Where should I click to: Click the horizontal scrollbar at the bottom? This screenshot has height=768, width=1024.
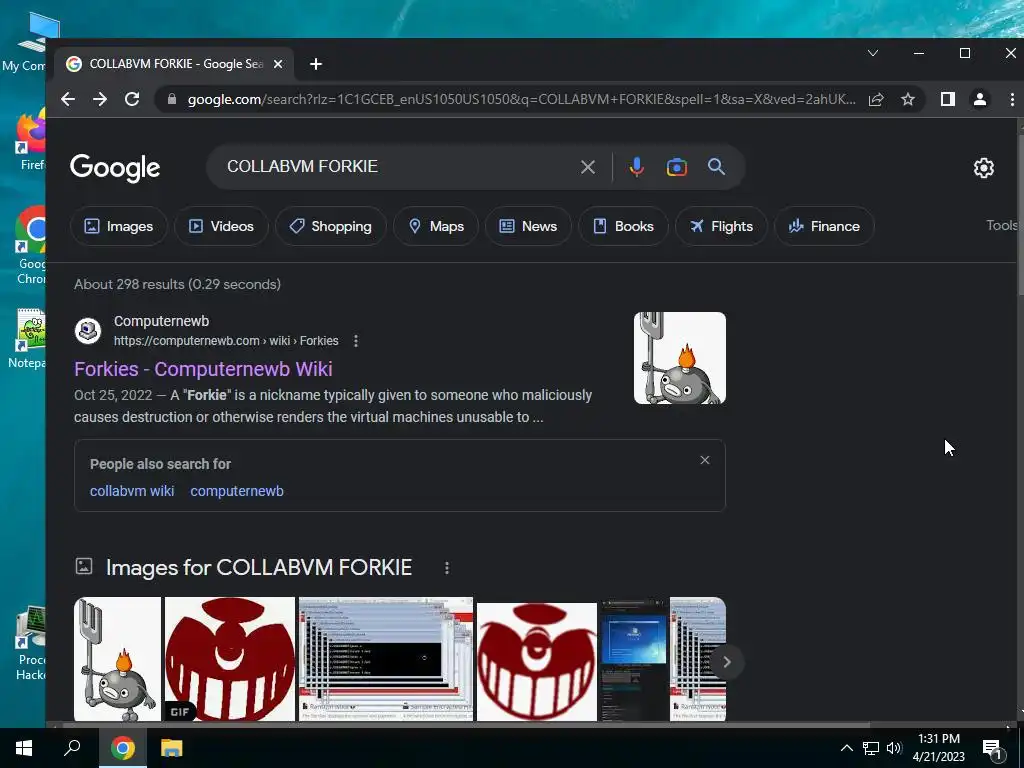click(464, 725)
